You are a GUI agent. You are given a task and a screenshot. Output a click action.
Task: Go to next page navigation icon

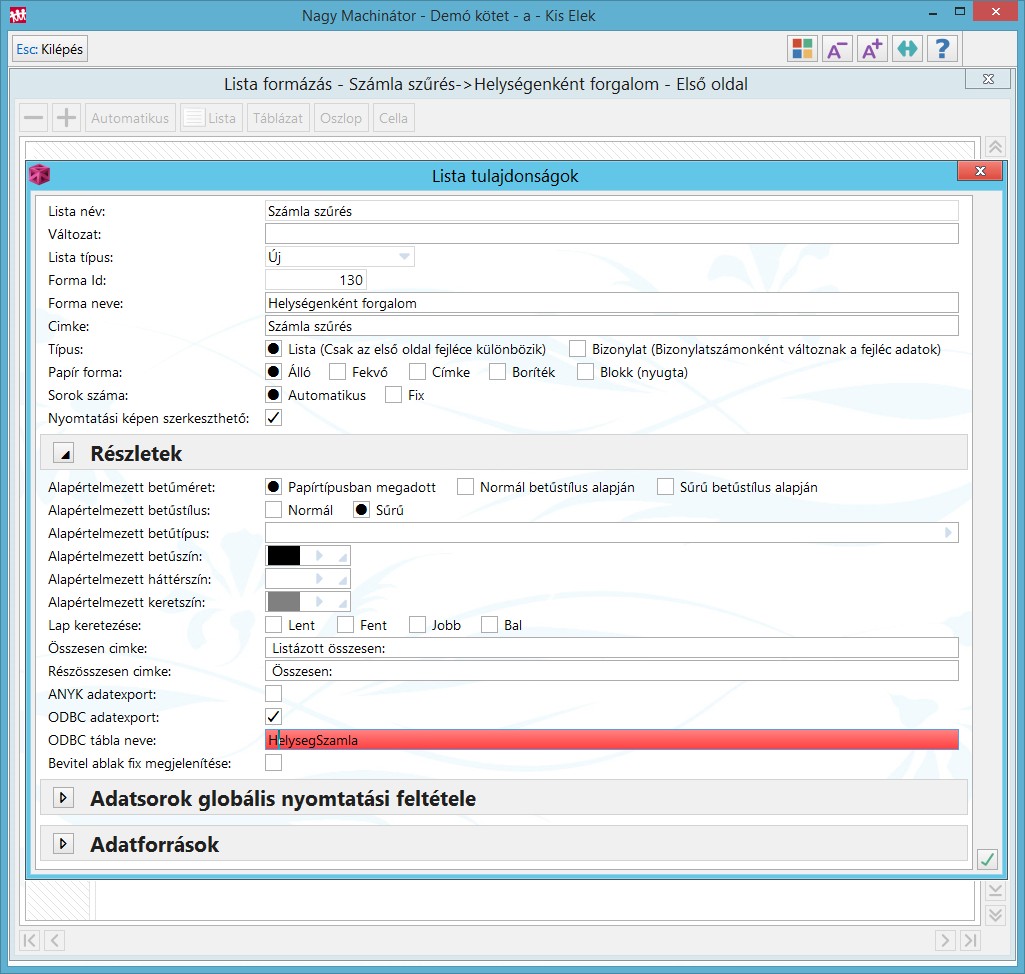point(945,940)
